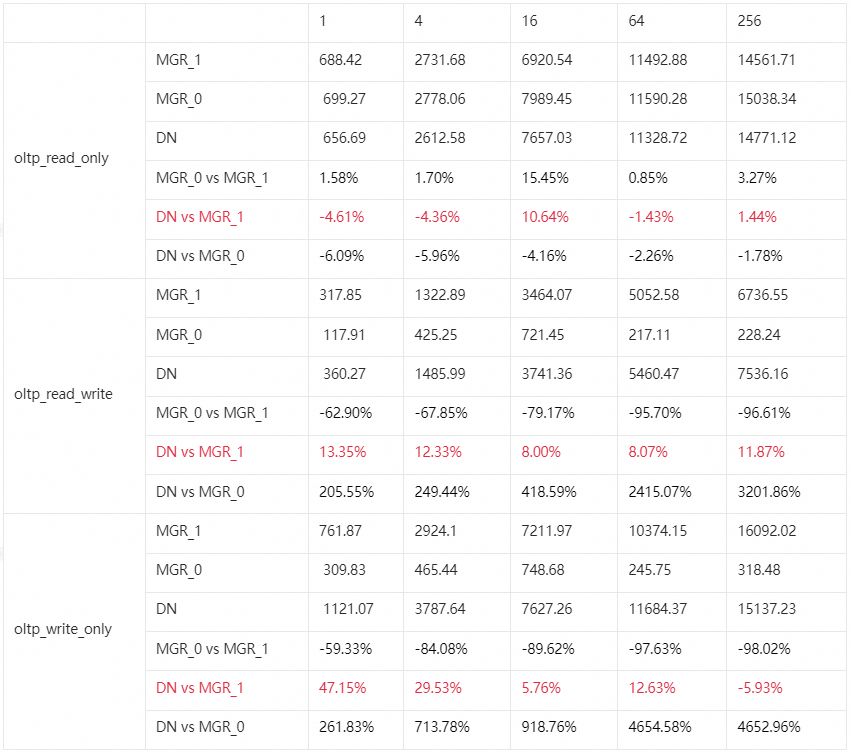The width and height of the screenshot is (850, 753).
Task: Click the red 47.15% cell
Action: pos(342,688)
